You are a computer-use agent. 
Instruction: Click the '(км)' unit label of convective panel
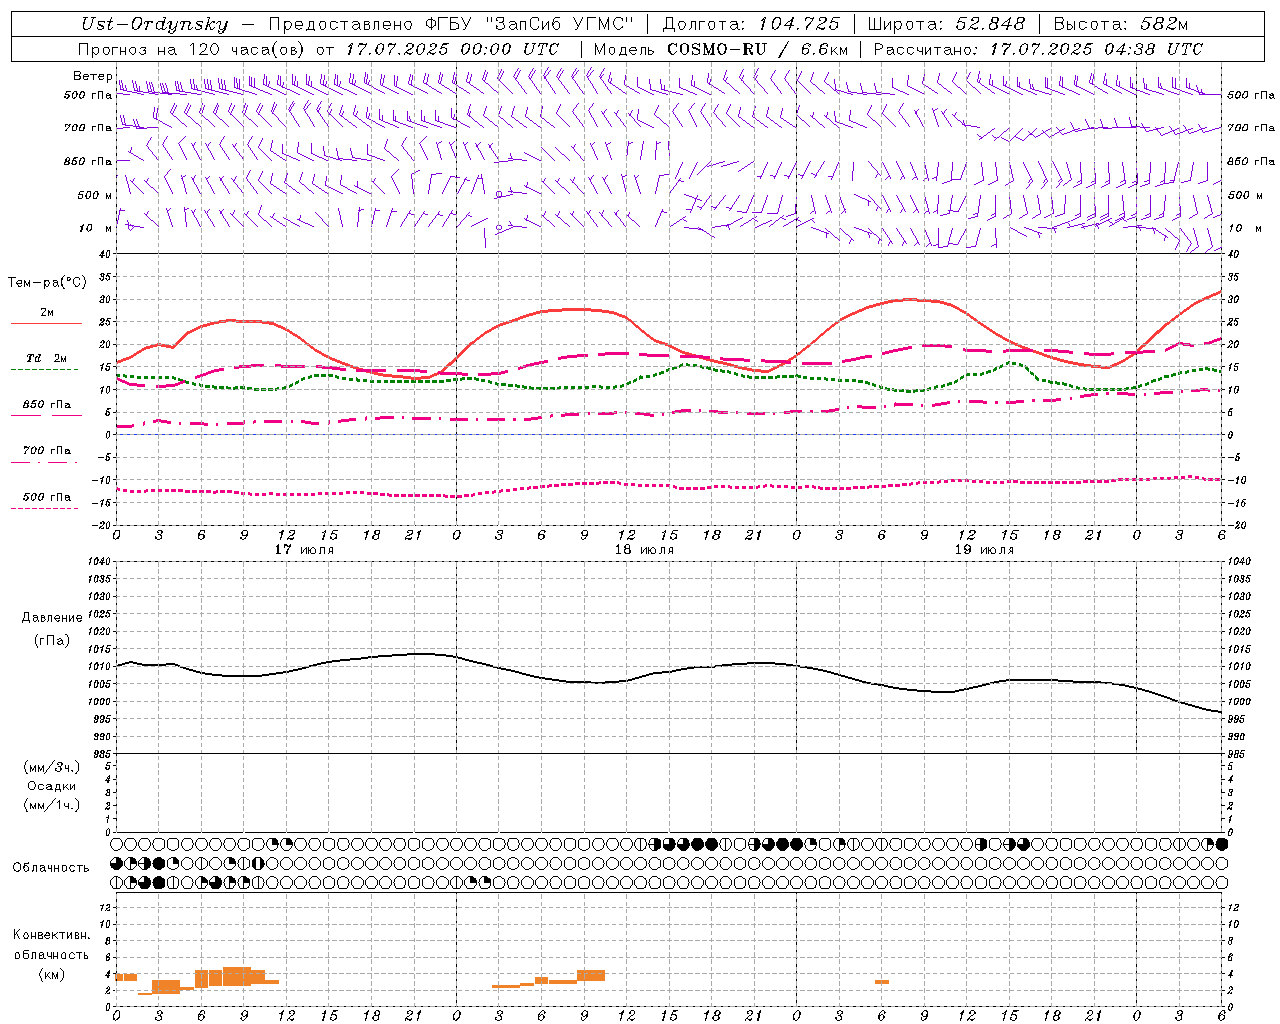pos(51,974)
